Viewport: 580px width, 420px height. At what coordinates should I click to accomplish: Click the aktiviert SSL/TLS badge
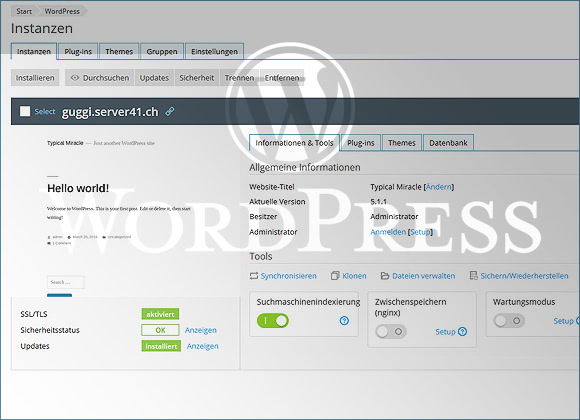pos(160,314)
